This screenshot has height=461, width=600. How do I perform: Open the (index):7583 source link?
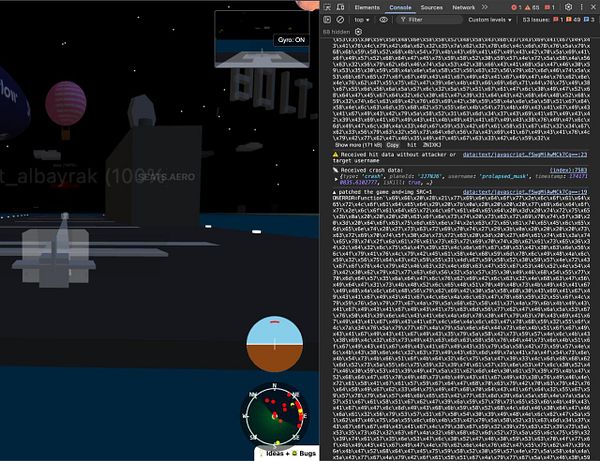[x=568, y=170]
